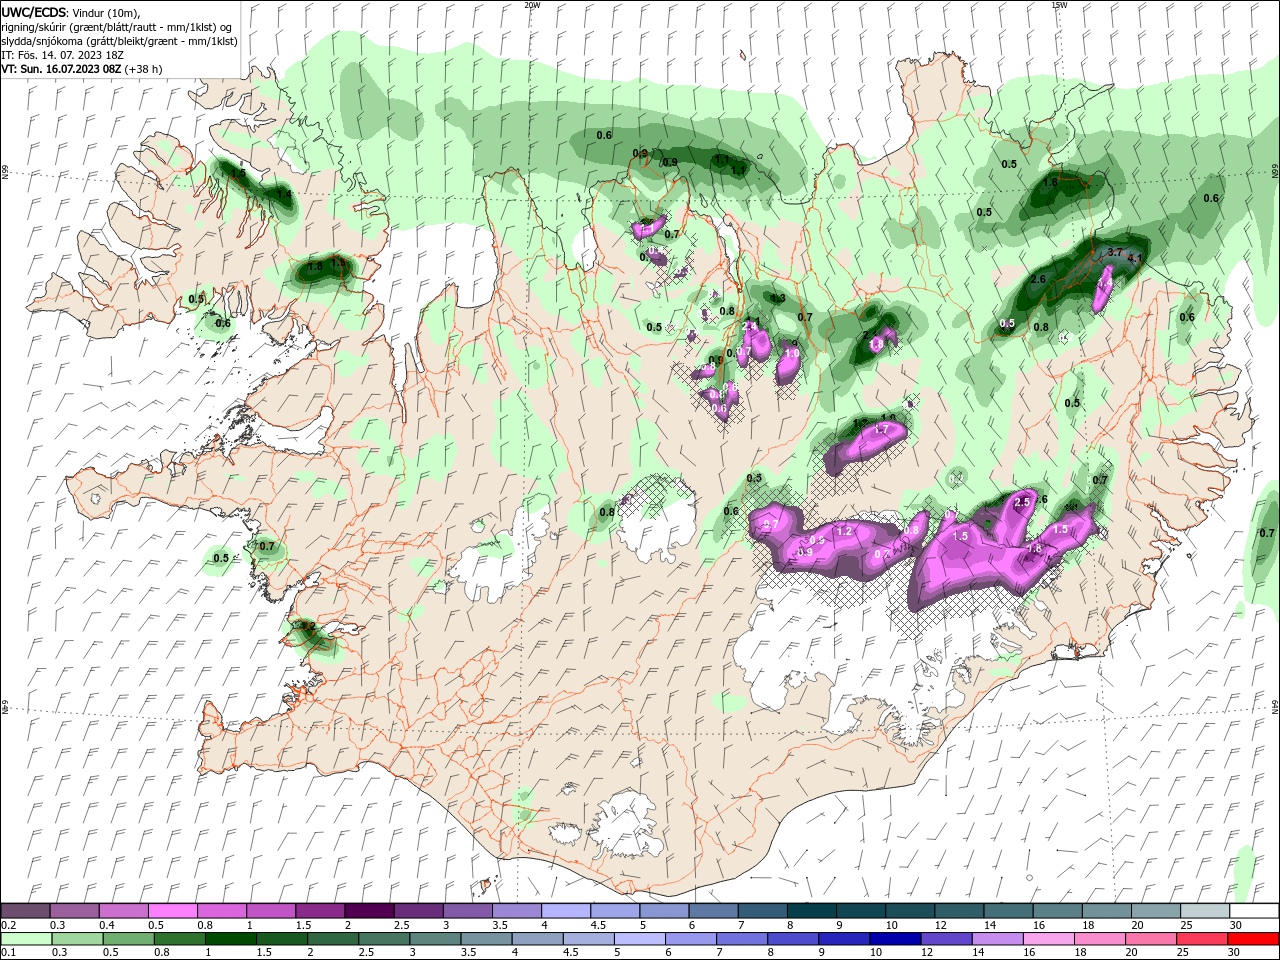Pick pale green rain swatch between 0.1 and 0.3

(25, 938)
